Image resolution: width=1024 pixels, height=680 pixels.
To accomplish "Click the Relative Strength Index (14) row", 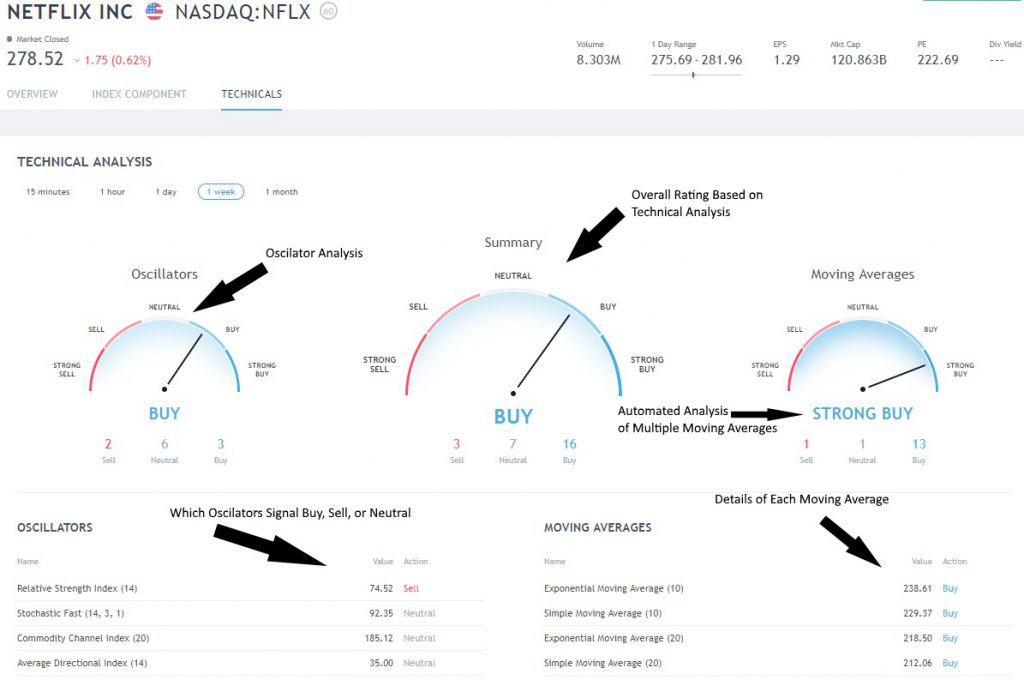I will 250,589.
